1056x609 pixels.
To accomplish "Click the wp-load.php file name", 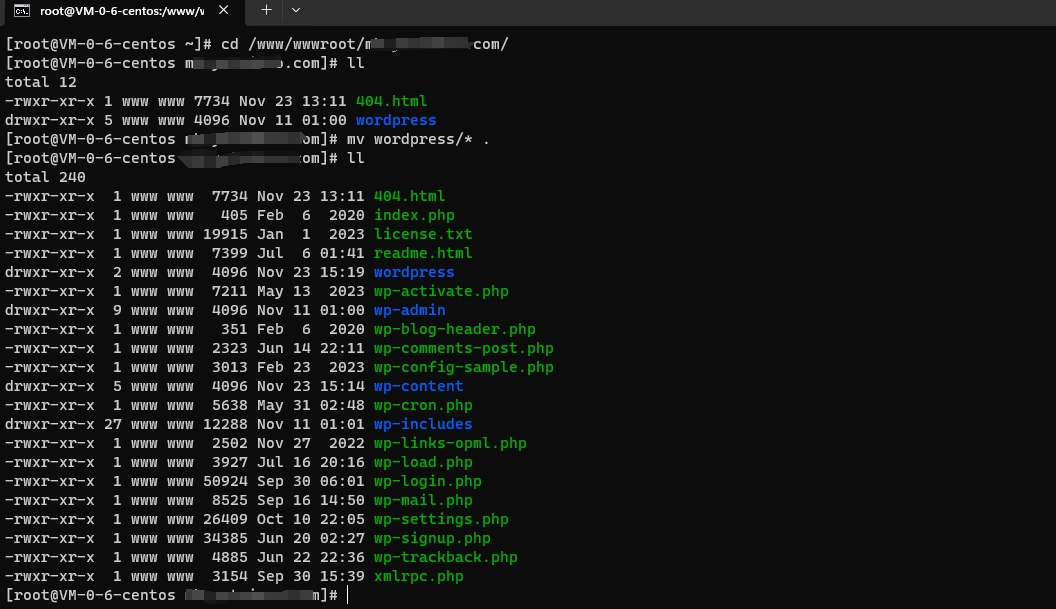I will [x=423, y=463].
